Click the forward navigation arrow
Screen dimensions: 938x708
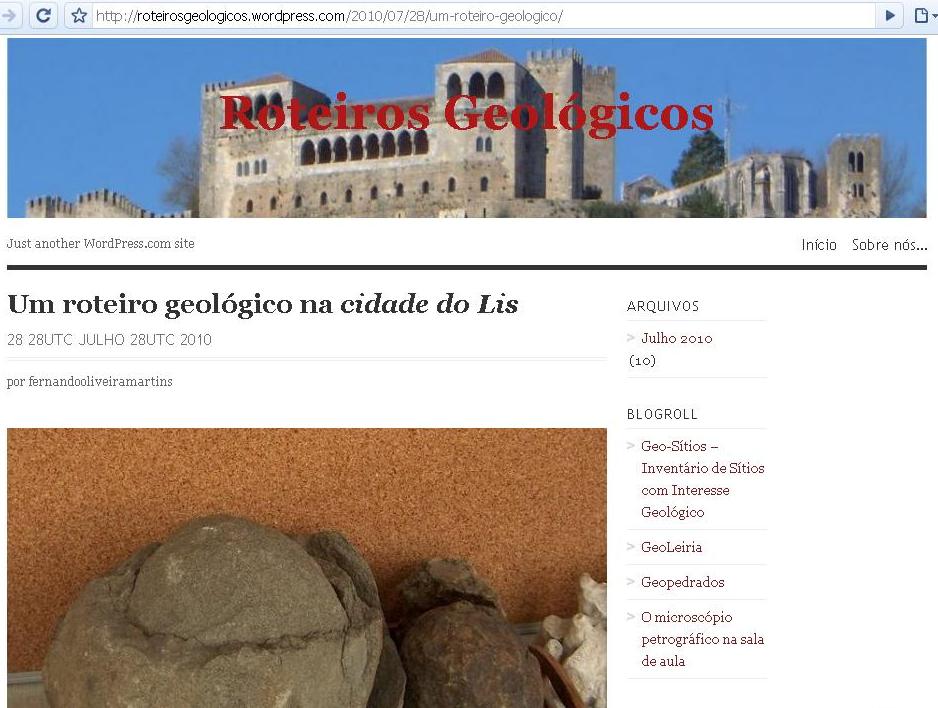9,16
